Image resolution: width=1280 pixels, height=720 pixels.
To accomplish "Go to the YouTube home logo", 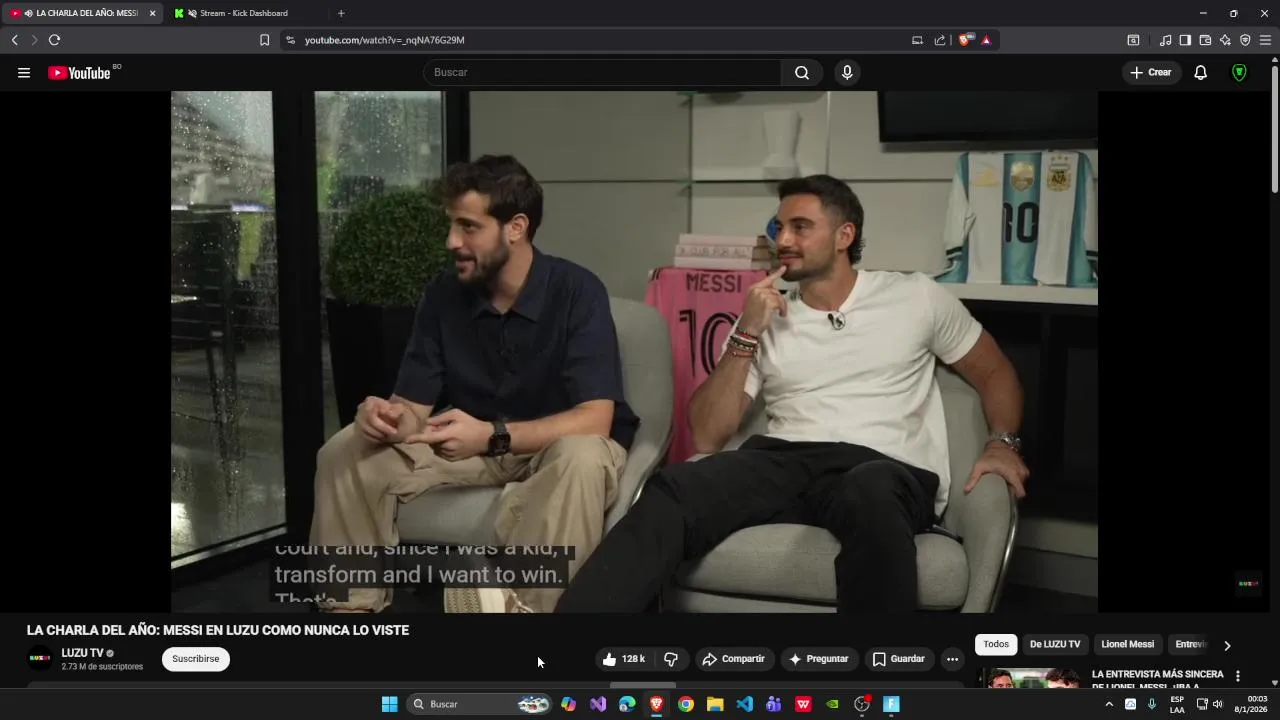I will pyautogui.click(x=79, y=73).
